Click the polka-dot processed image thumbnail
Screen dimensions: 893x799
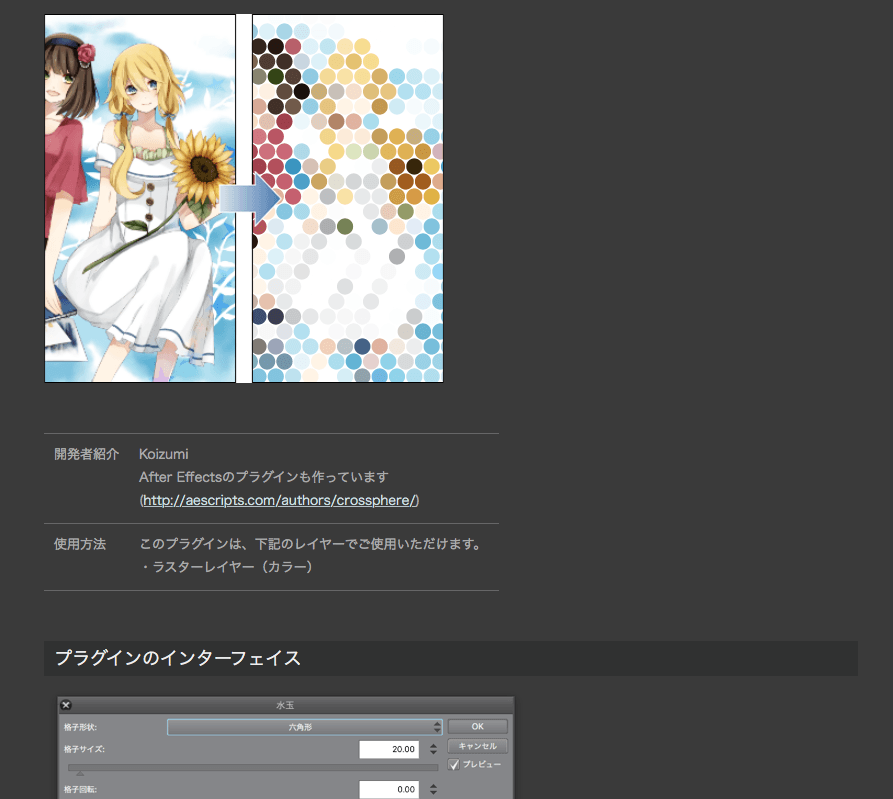point(347,198)
